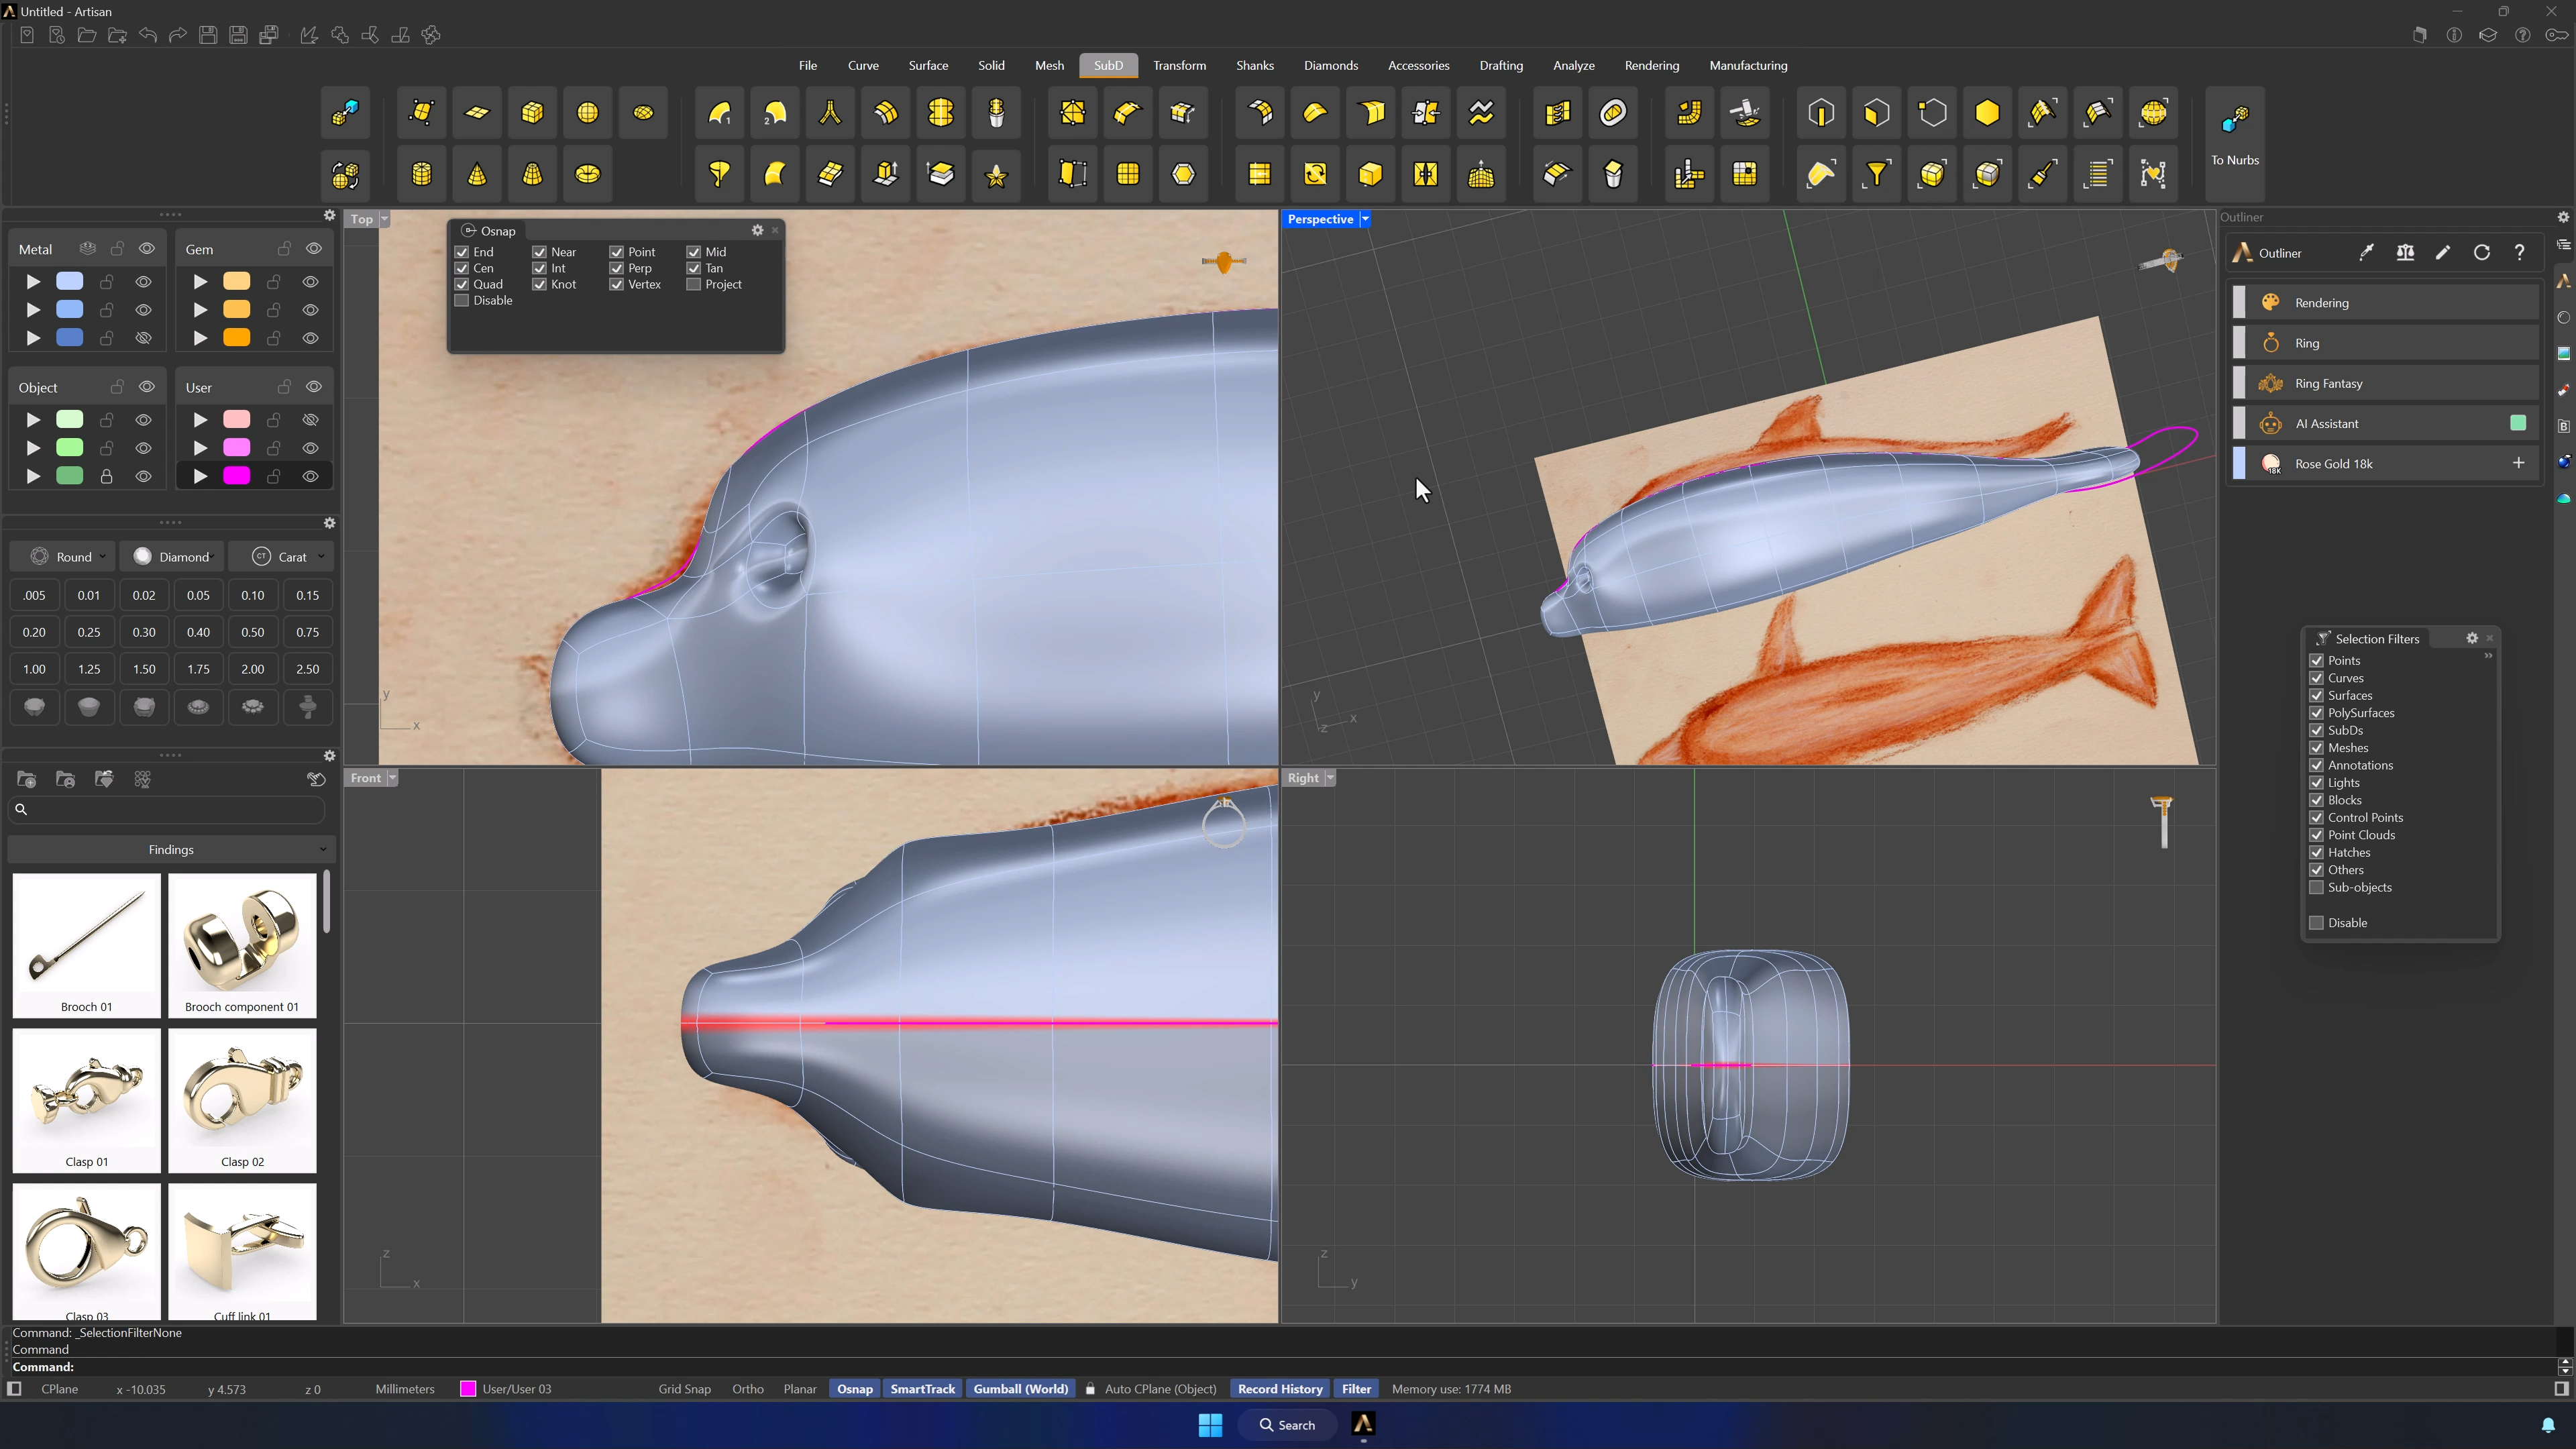Toggle visibility of the Metal layer group
Screen dimensions: 2576x1449
click(x=147, y=249)
